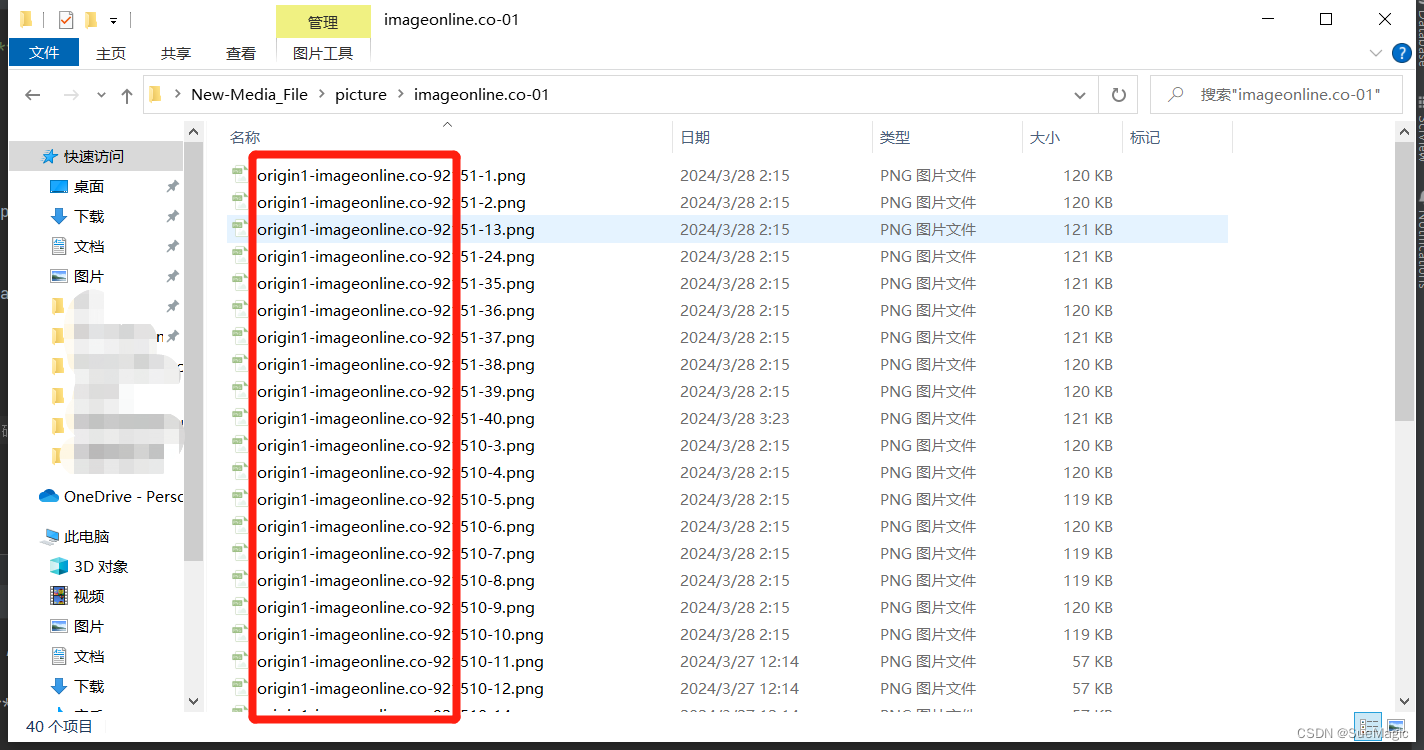Select 此电脑 in navigation pane

pyautogui.click(x=87, y=537)
